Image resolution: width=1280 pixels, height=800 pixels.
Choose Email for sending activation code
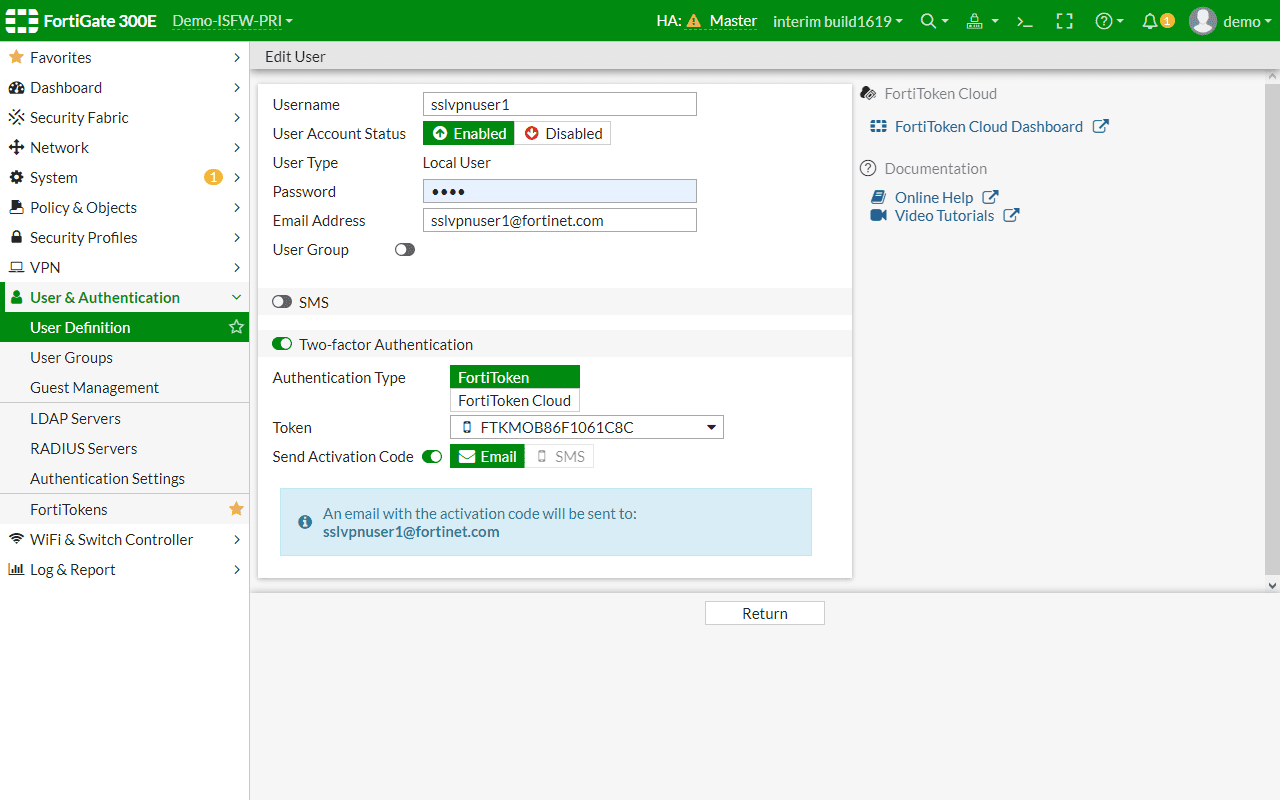click(x=487, y=456)
